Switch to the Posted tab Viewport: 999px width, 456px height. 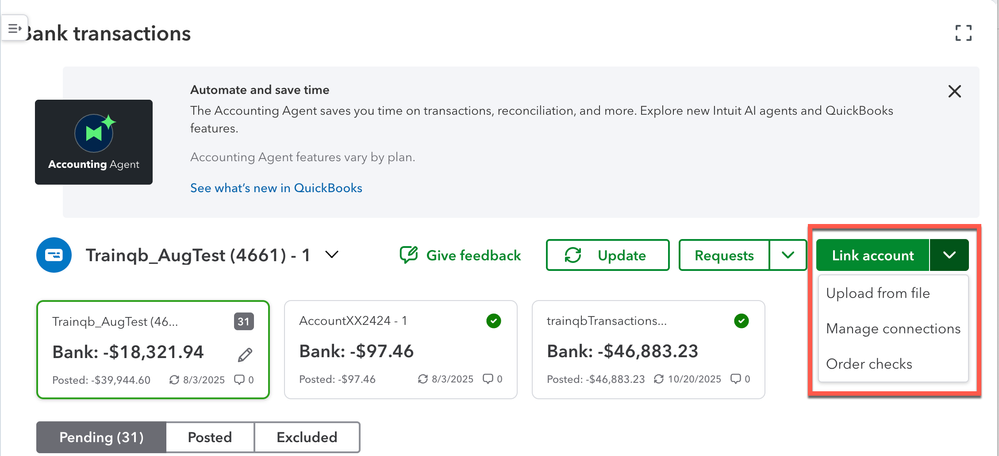click(x=209, y=437)
